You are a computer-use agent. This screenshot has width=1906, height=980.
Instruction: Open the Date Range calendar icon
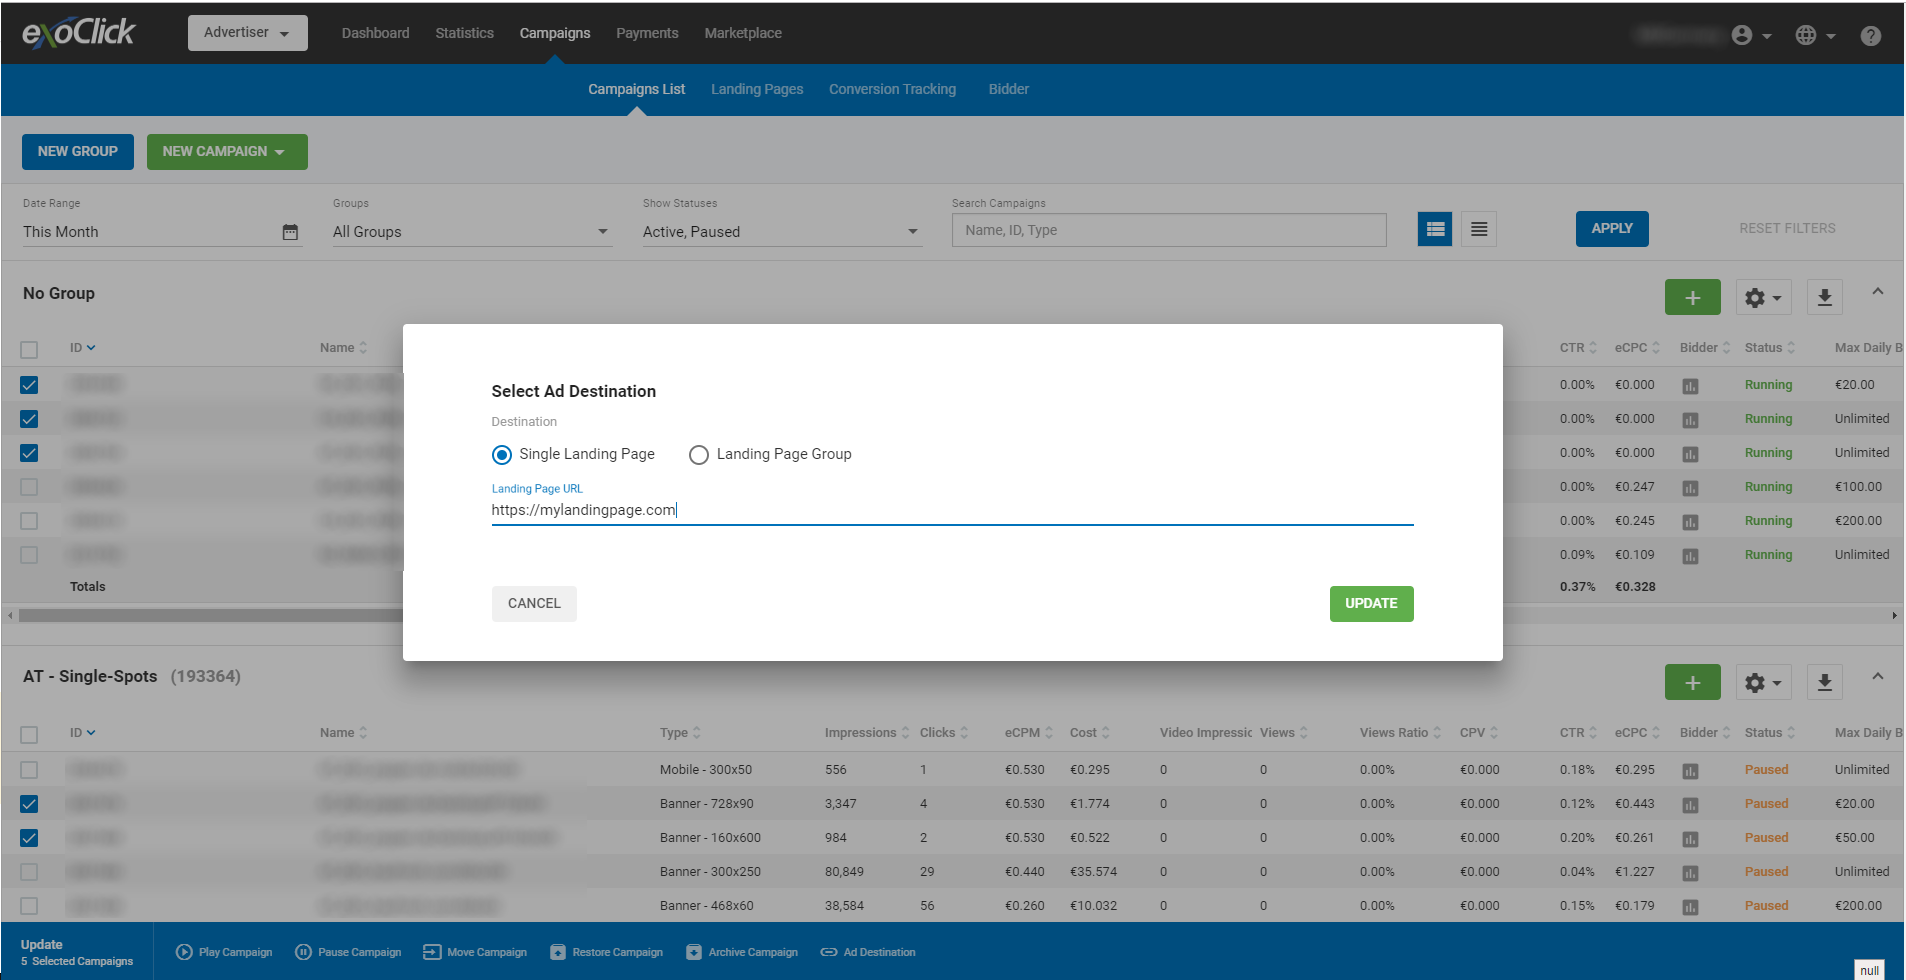tap(290, 232)
